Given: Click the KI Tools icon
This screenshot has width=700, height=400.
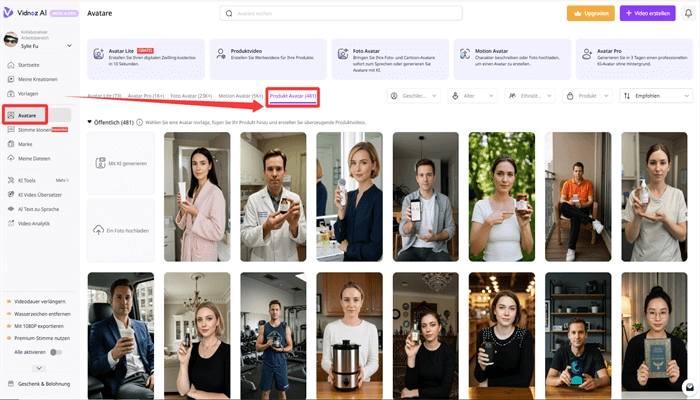Looking at the screenshot, I should coord(11,180).
